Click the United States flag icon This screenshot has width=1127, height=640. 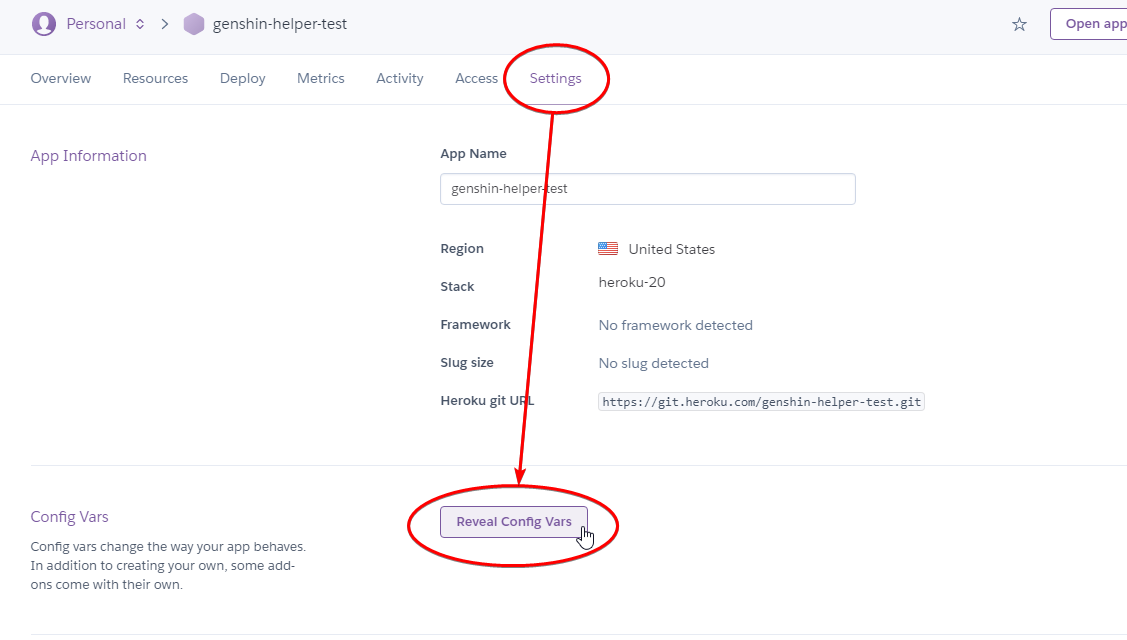608,249
